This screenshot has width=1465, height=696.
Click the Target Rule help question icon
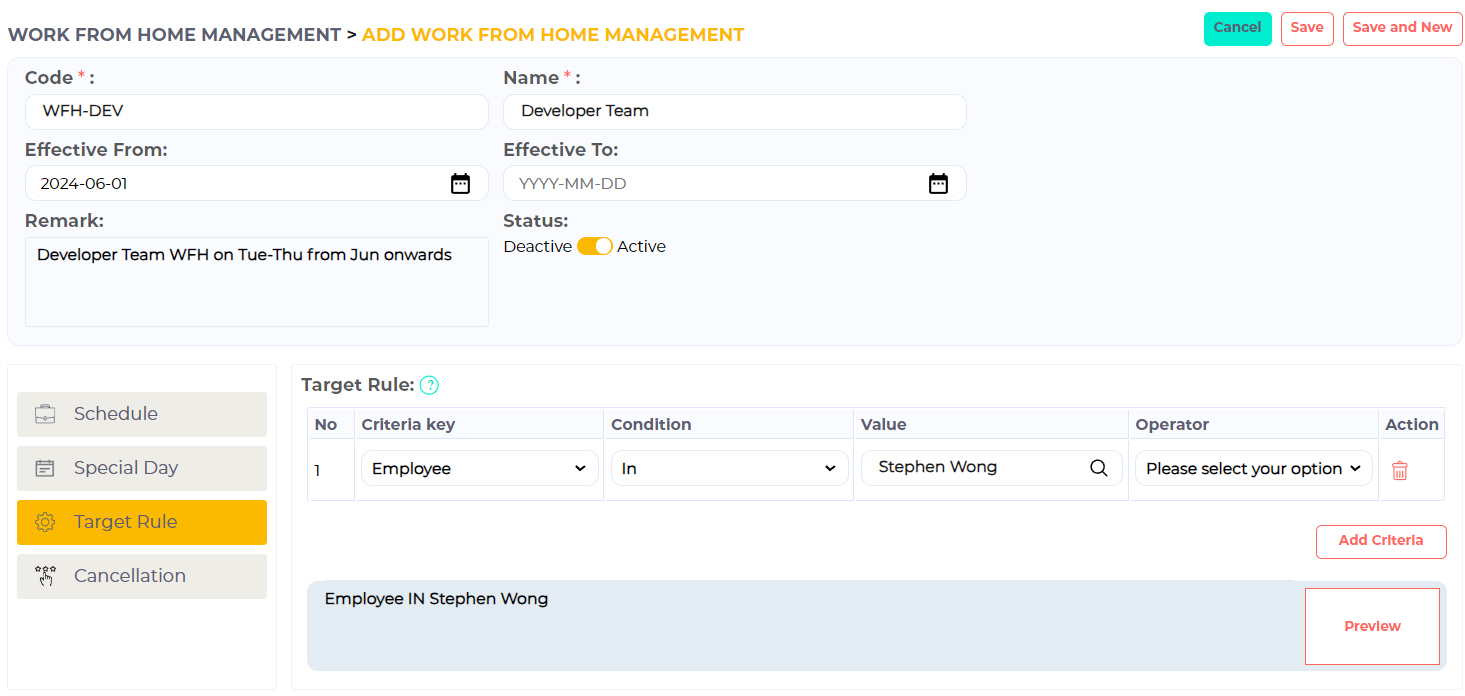click(429, 385)
